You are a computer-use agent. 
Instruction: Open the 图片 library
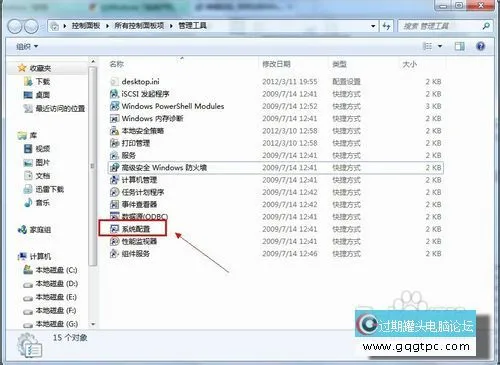(x=43, y=162)
